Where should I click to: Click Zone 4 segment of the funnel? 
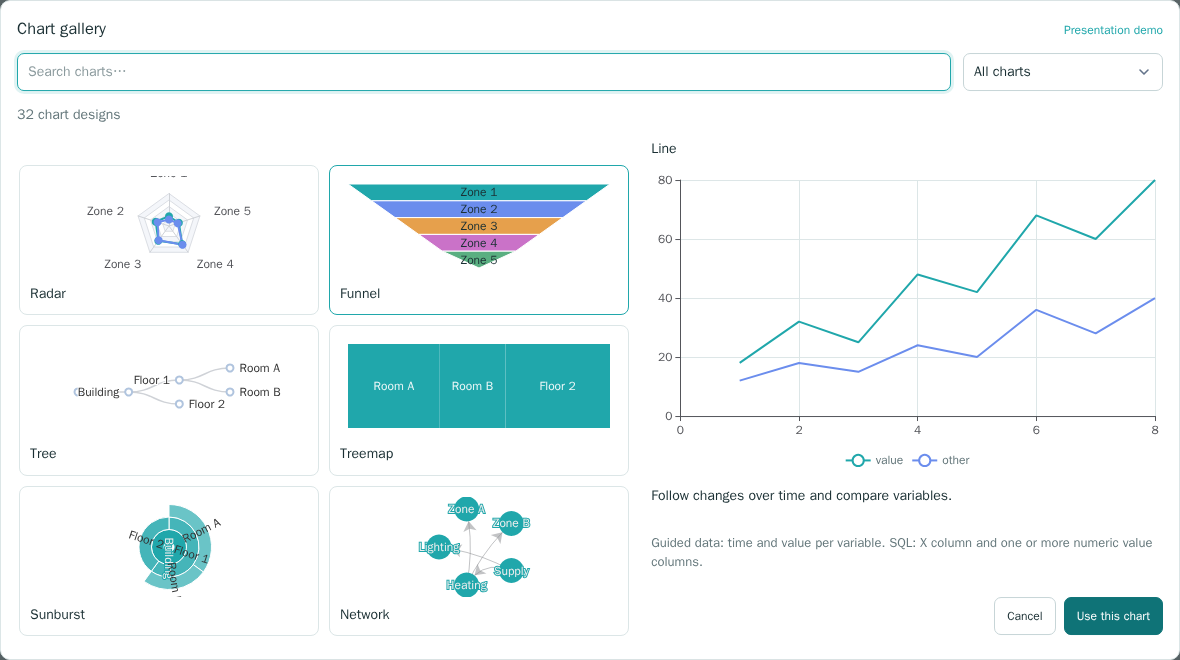click(479, 243)
